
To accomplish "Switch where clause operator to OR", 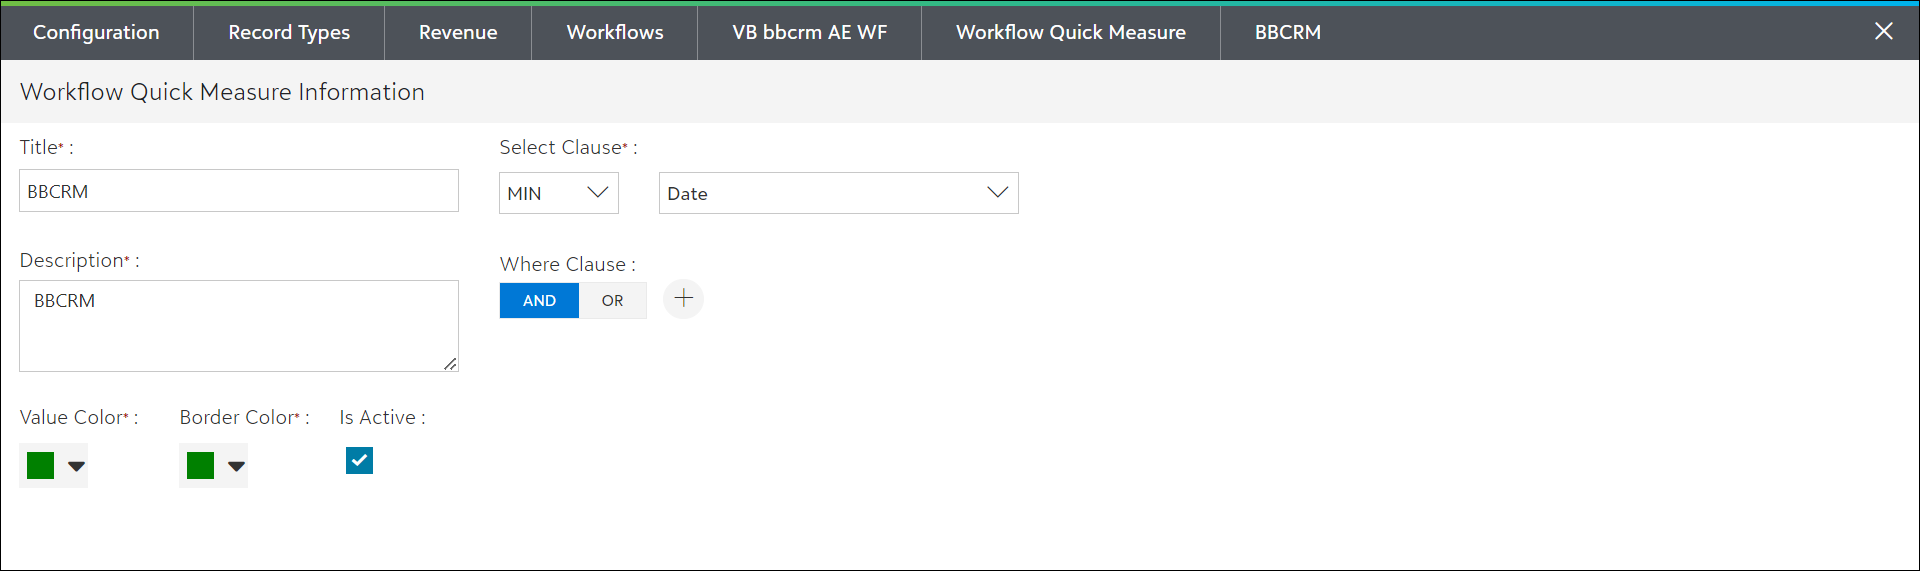I will pyautogui.click(x=612, y=300).
